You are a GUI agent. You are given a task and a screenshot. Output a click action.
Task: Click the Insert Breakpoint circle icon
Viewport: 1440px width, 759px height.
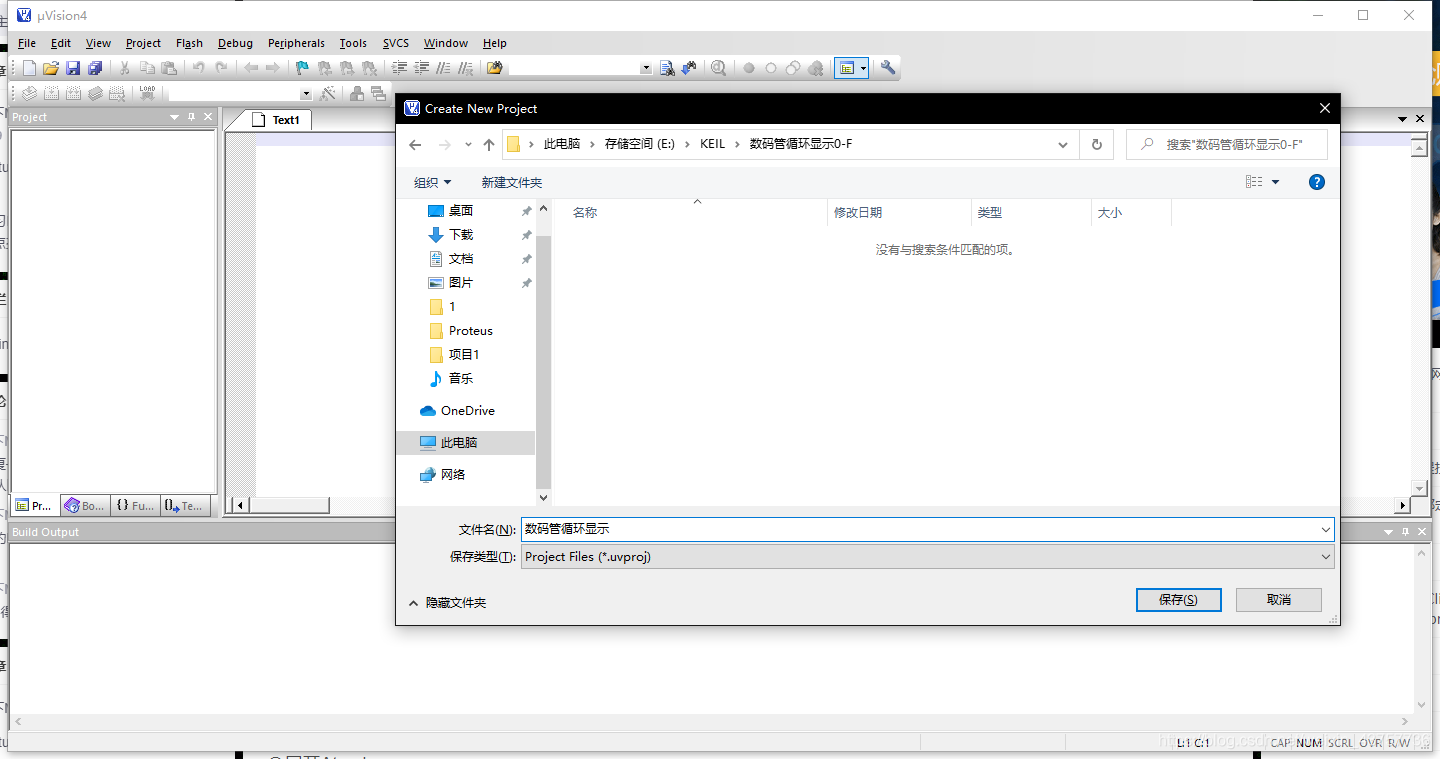tap(749, 68)
